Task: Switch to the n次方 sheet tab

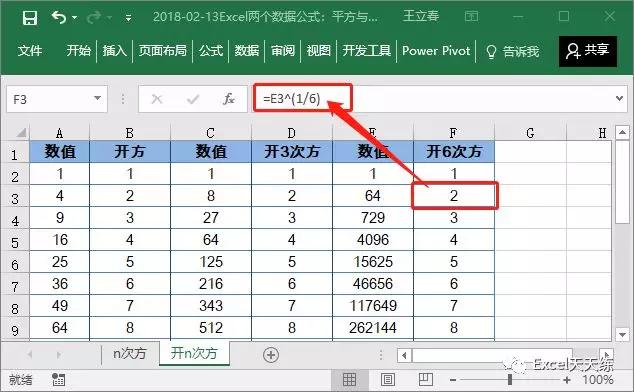Action: (x=129, y=354)
